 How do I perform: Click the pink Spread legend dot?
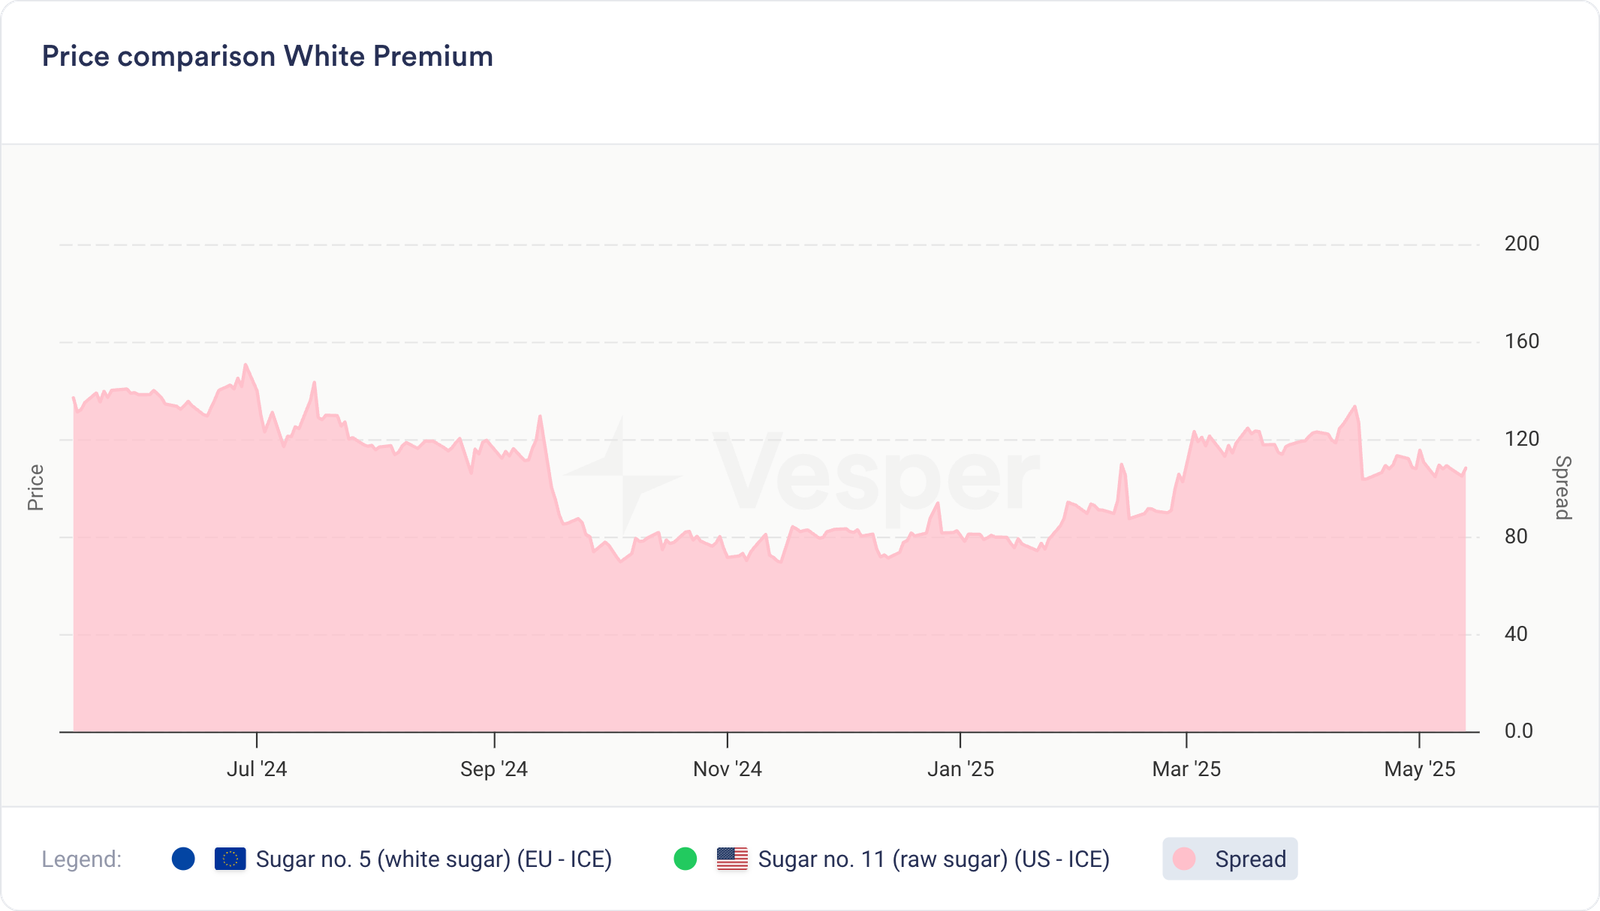click(x=1184, y=859)
